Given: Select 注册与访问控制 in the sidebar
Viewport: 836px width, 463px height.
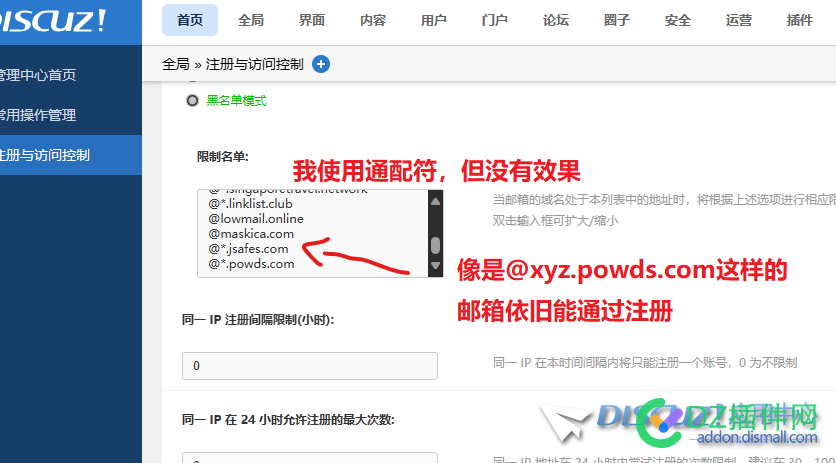Looking at the screenshot, I should click(x=71, y=155).
